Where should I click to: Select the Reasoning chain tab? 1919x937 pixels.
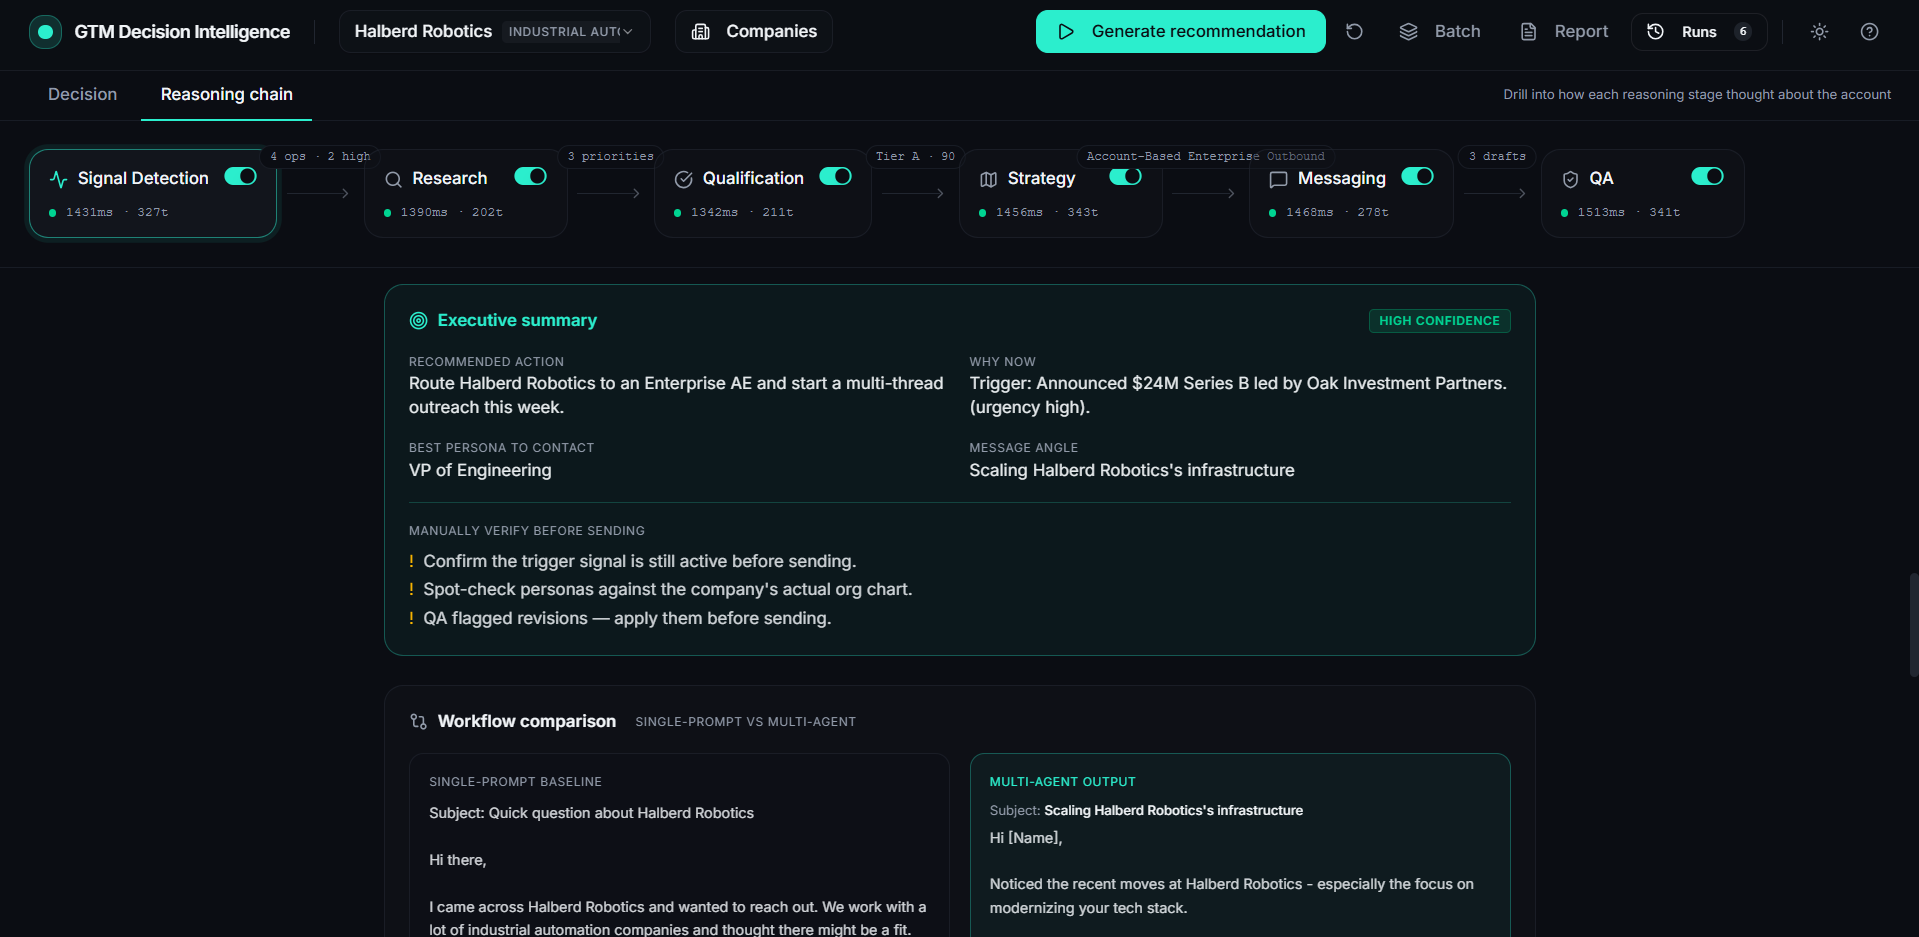point(227,94)
